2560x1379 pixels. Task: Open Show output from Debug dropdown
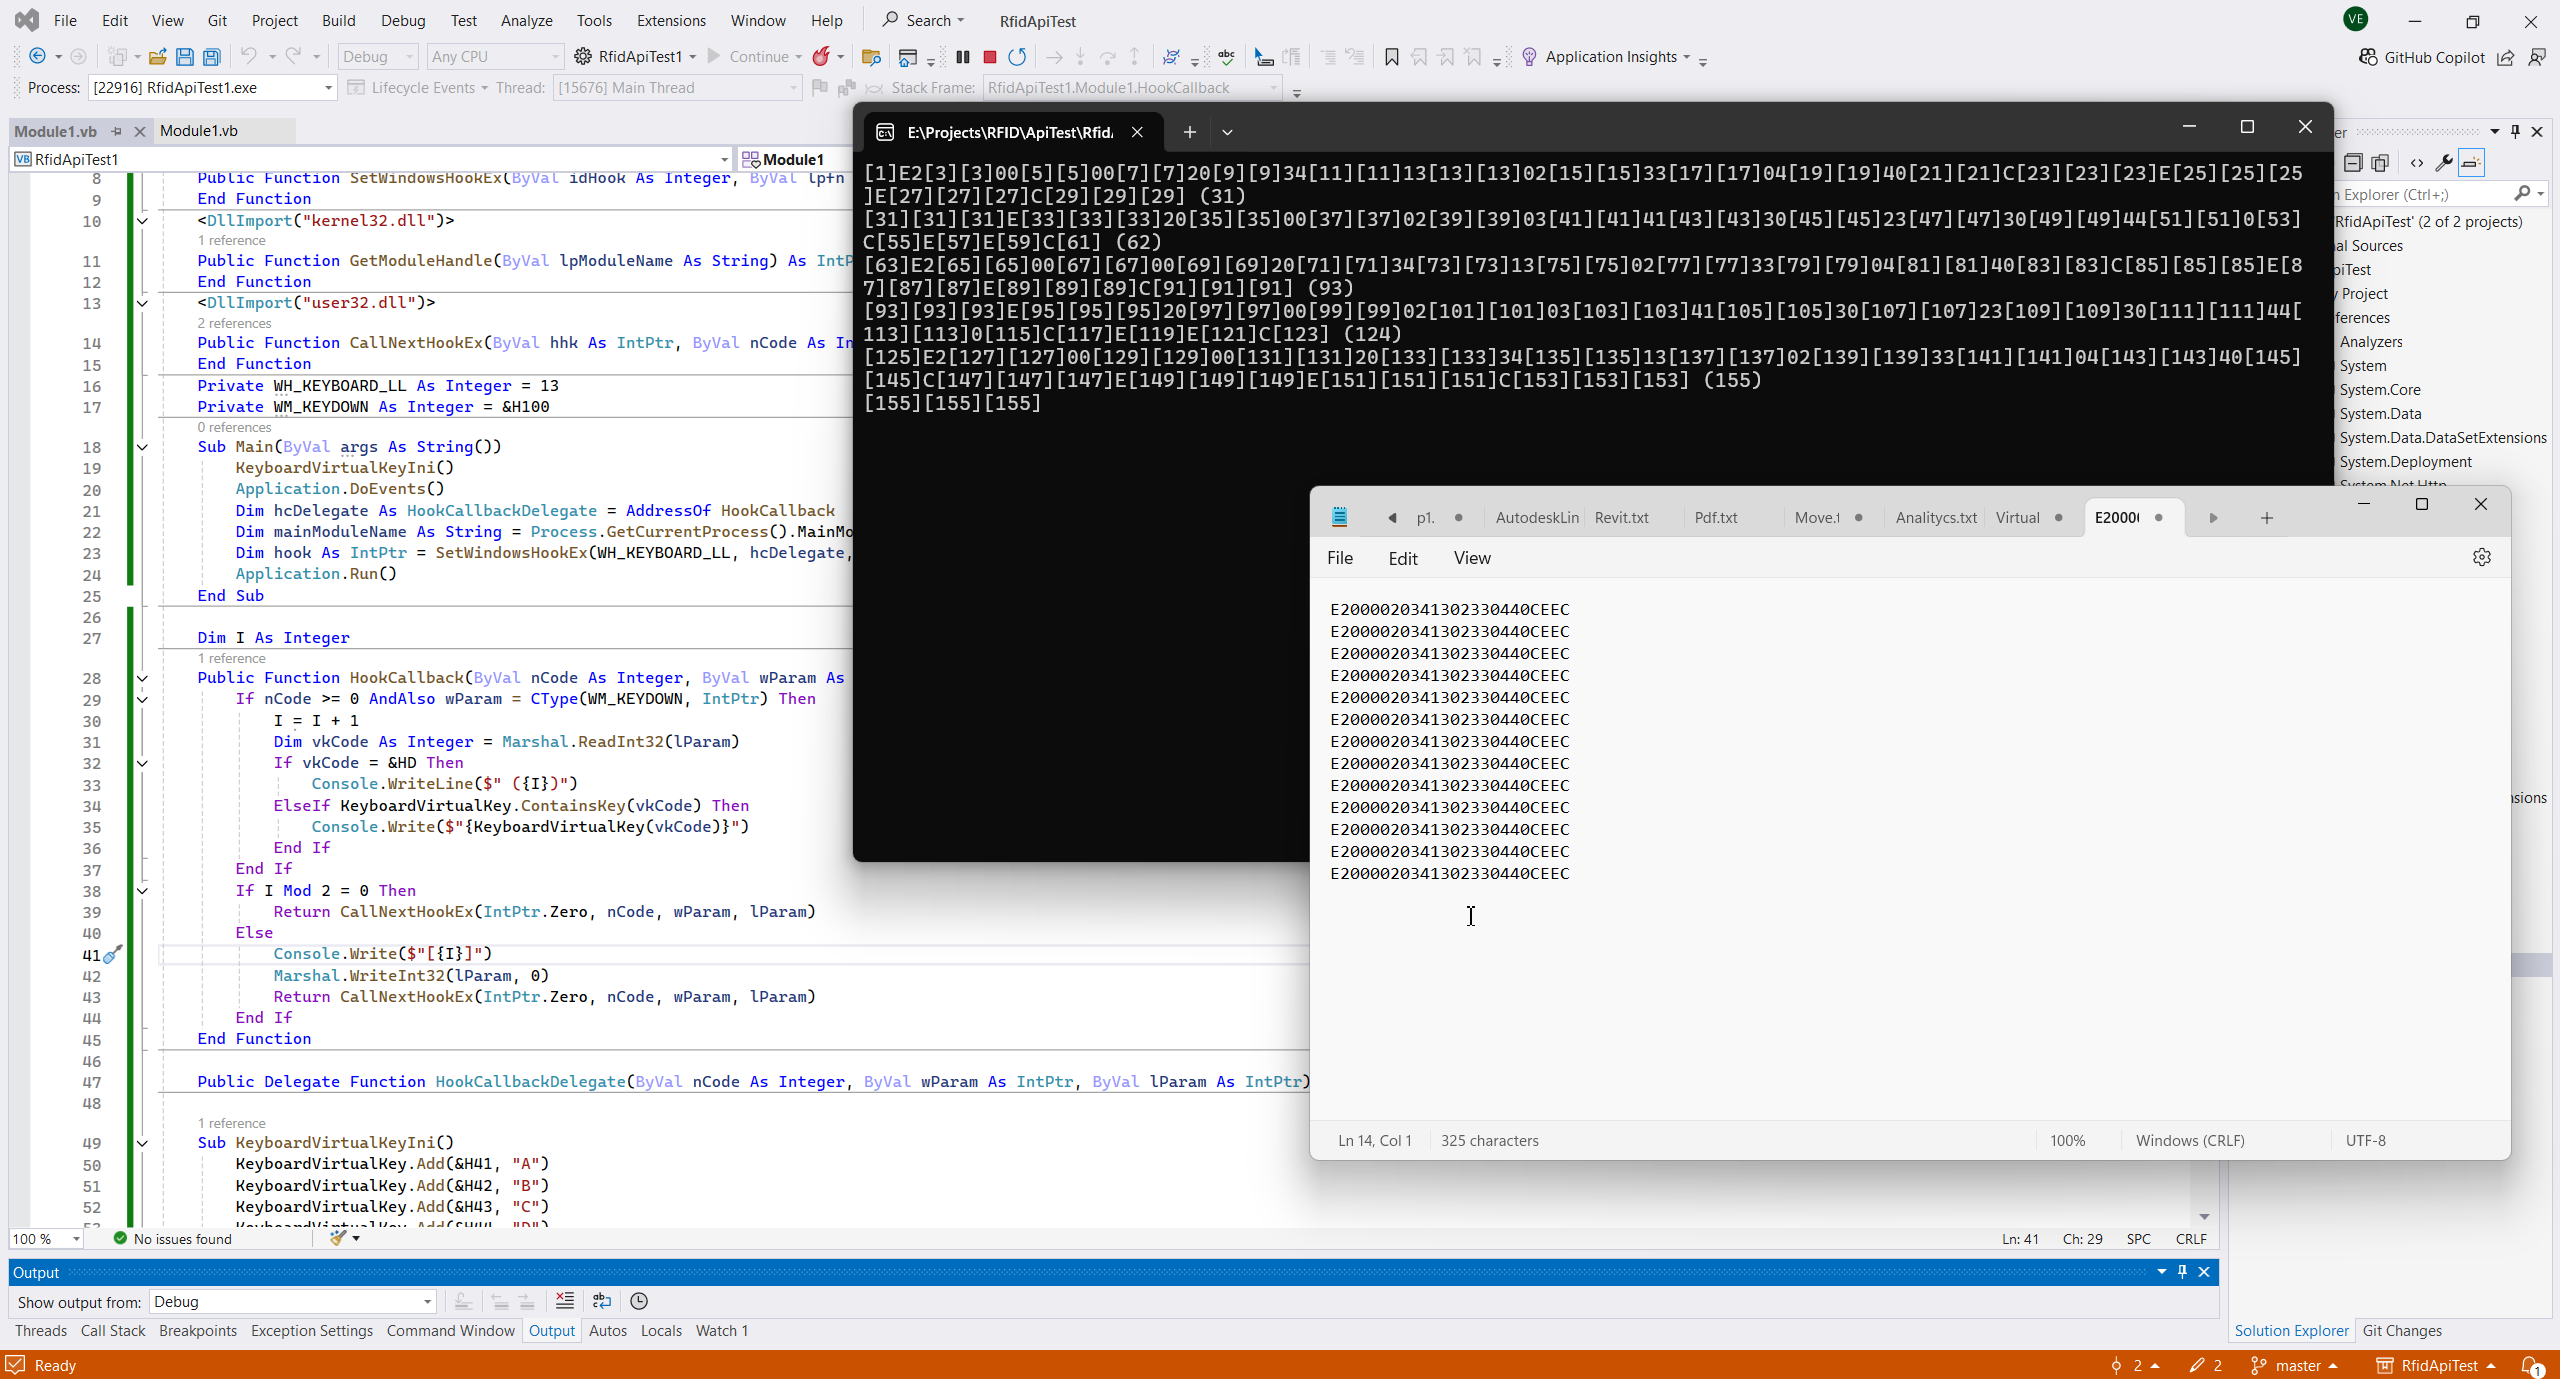292,1302
